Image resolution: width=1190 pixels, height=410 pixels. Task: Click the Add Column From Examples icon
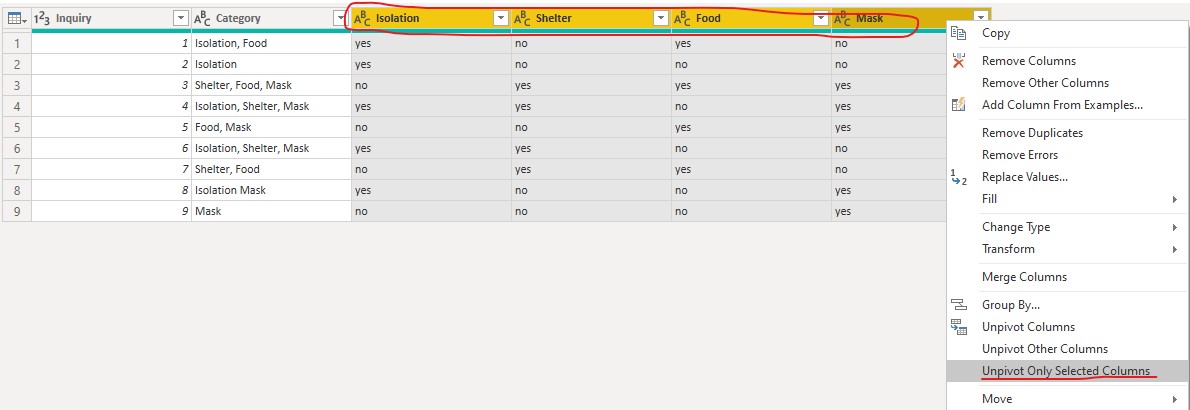point(959,105)
